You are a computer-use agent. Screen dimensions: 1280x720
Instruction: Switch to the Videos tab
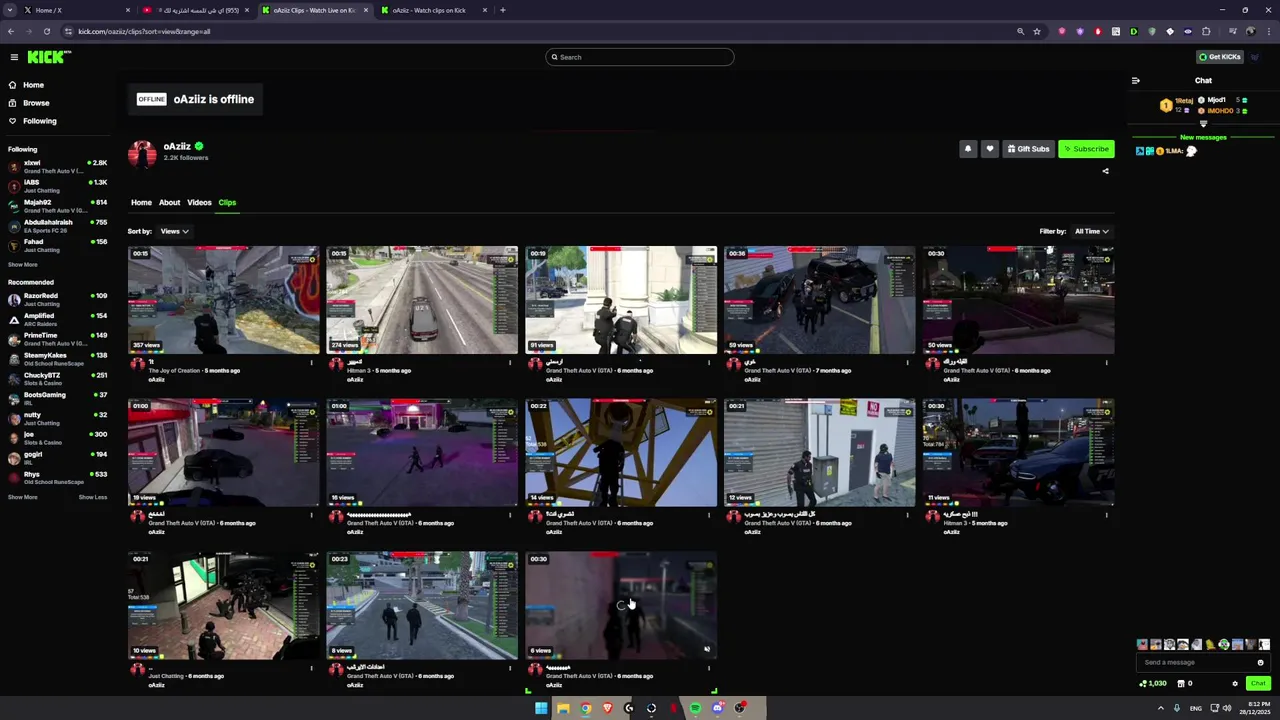[199, 203]
